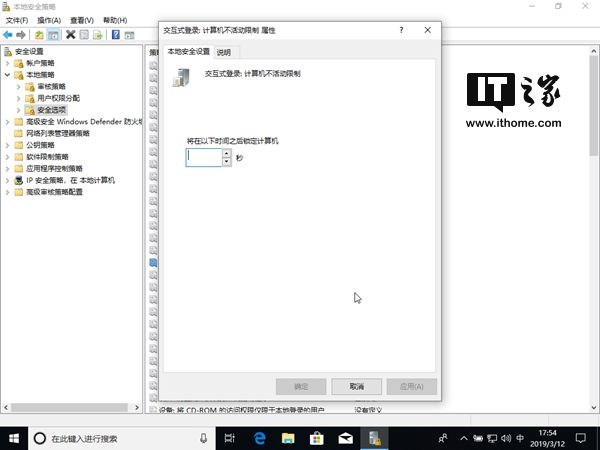The height and width of the screenshot is (450, 600).
Task: Open Microsoft Edge from the taskbar
Action: pos(259,438)
